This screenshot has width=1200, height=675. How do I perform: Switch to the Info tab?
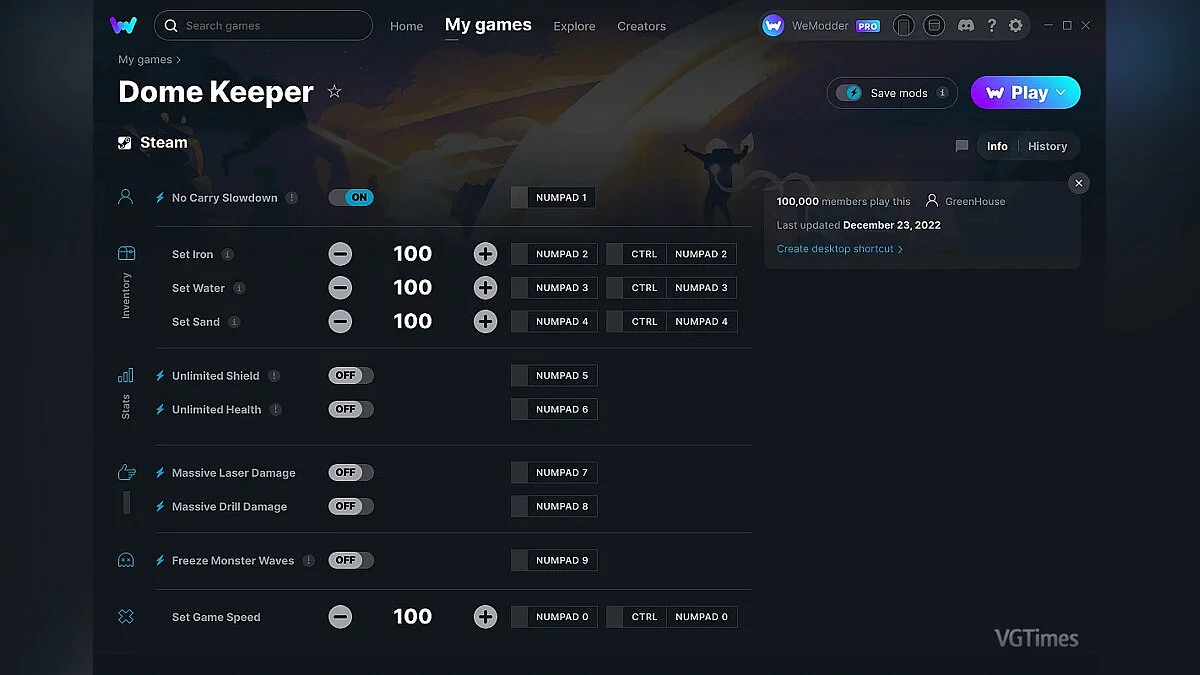997,146
